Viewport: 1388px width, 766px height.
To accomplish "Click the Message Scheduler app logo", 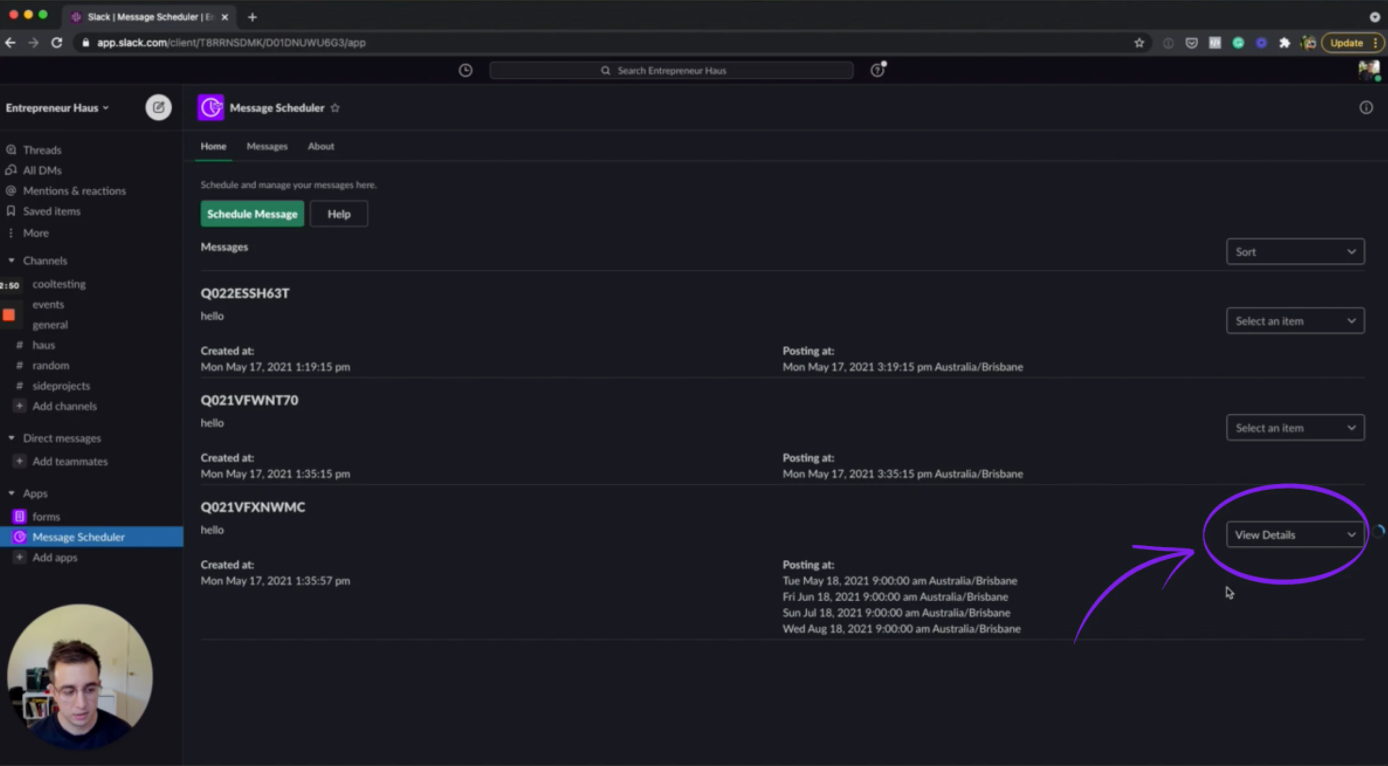I will [211, 108].
